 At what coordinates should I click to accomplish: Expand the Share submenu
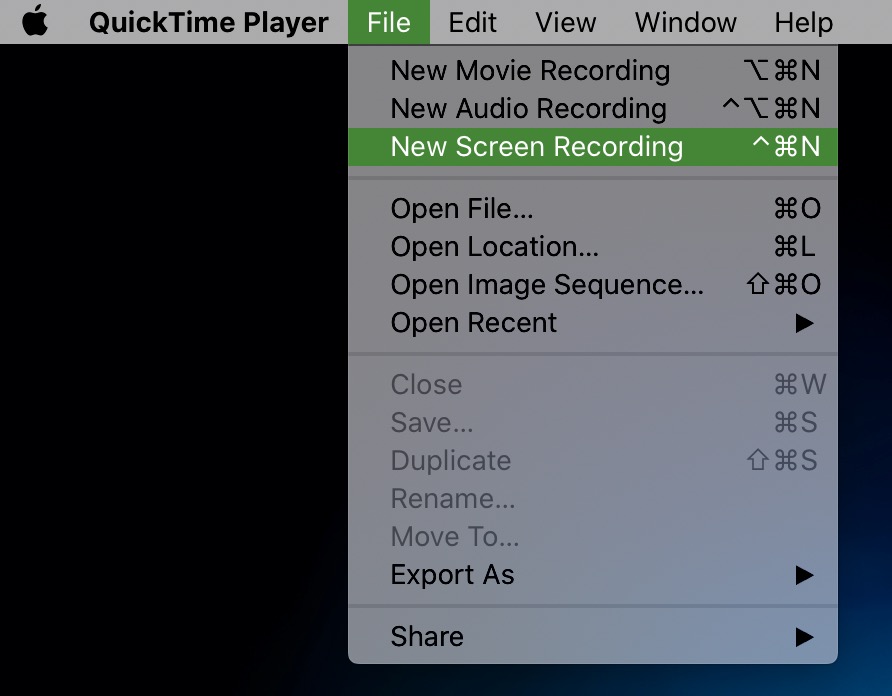coord(593,636)
